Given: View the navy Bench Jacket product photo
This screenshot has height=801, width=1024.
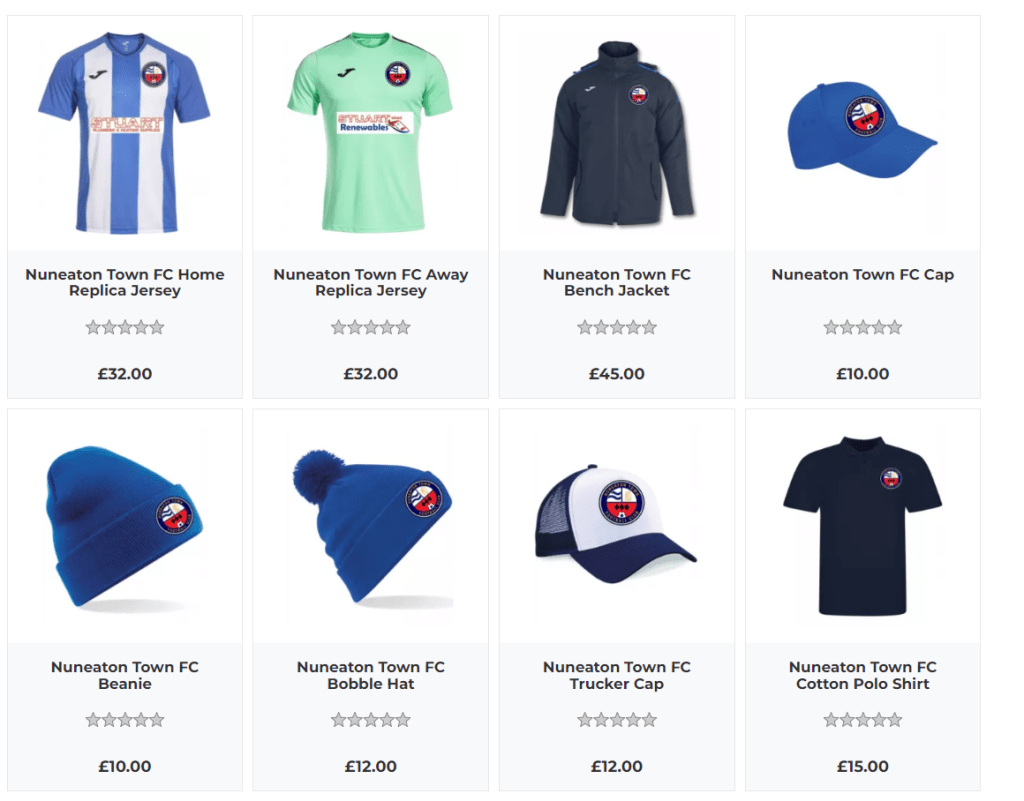Looking at the screenshot, I should pyautogui.click(x=617, y=133).
